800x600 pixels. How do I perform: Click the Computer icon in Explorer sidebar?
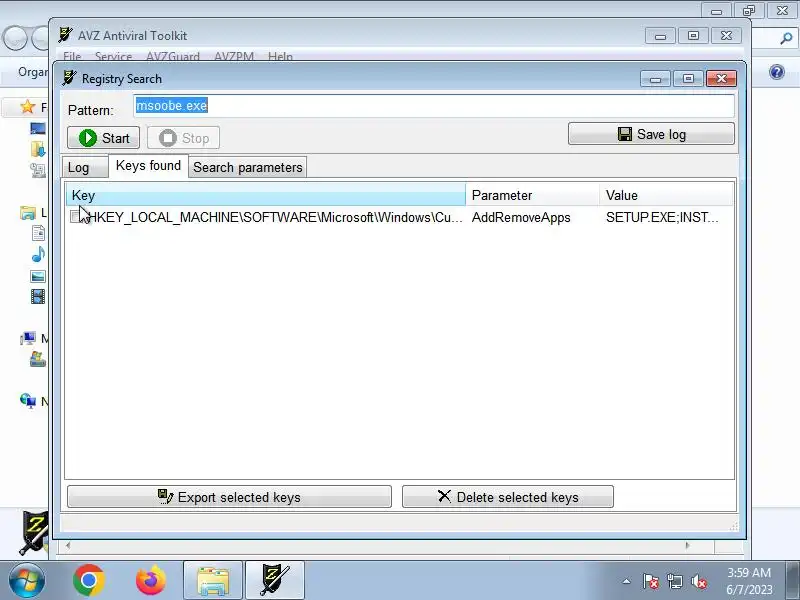pyautogui.click(x=28, y=338)
